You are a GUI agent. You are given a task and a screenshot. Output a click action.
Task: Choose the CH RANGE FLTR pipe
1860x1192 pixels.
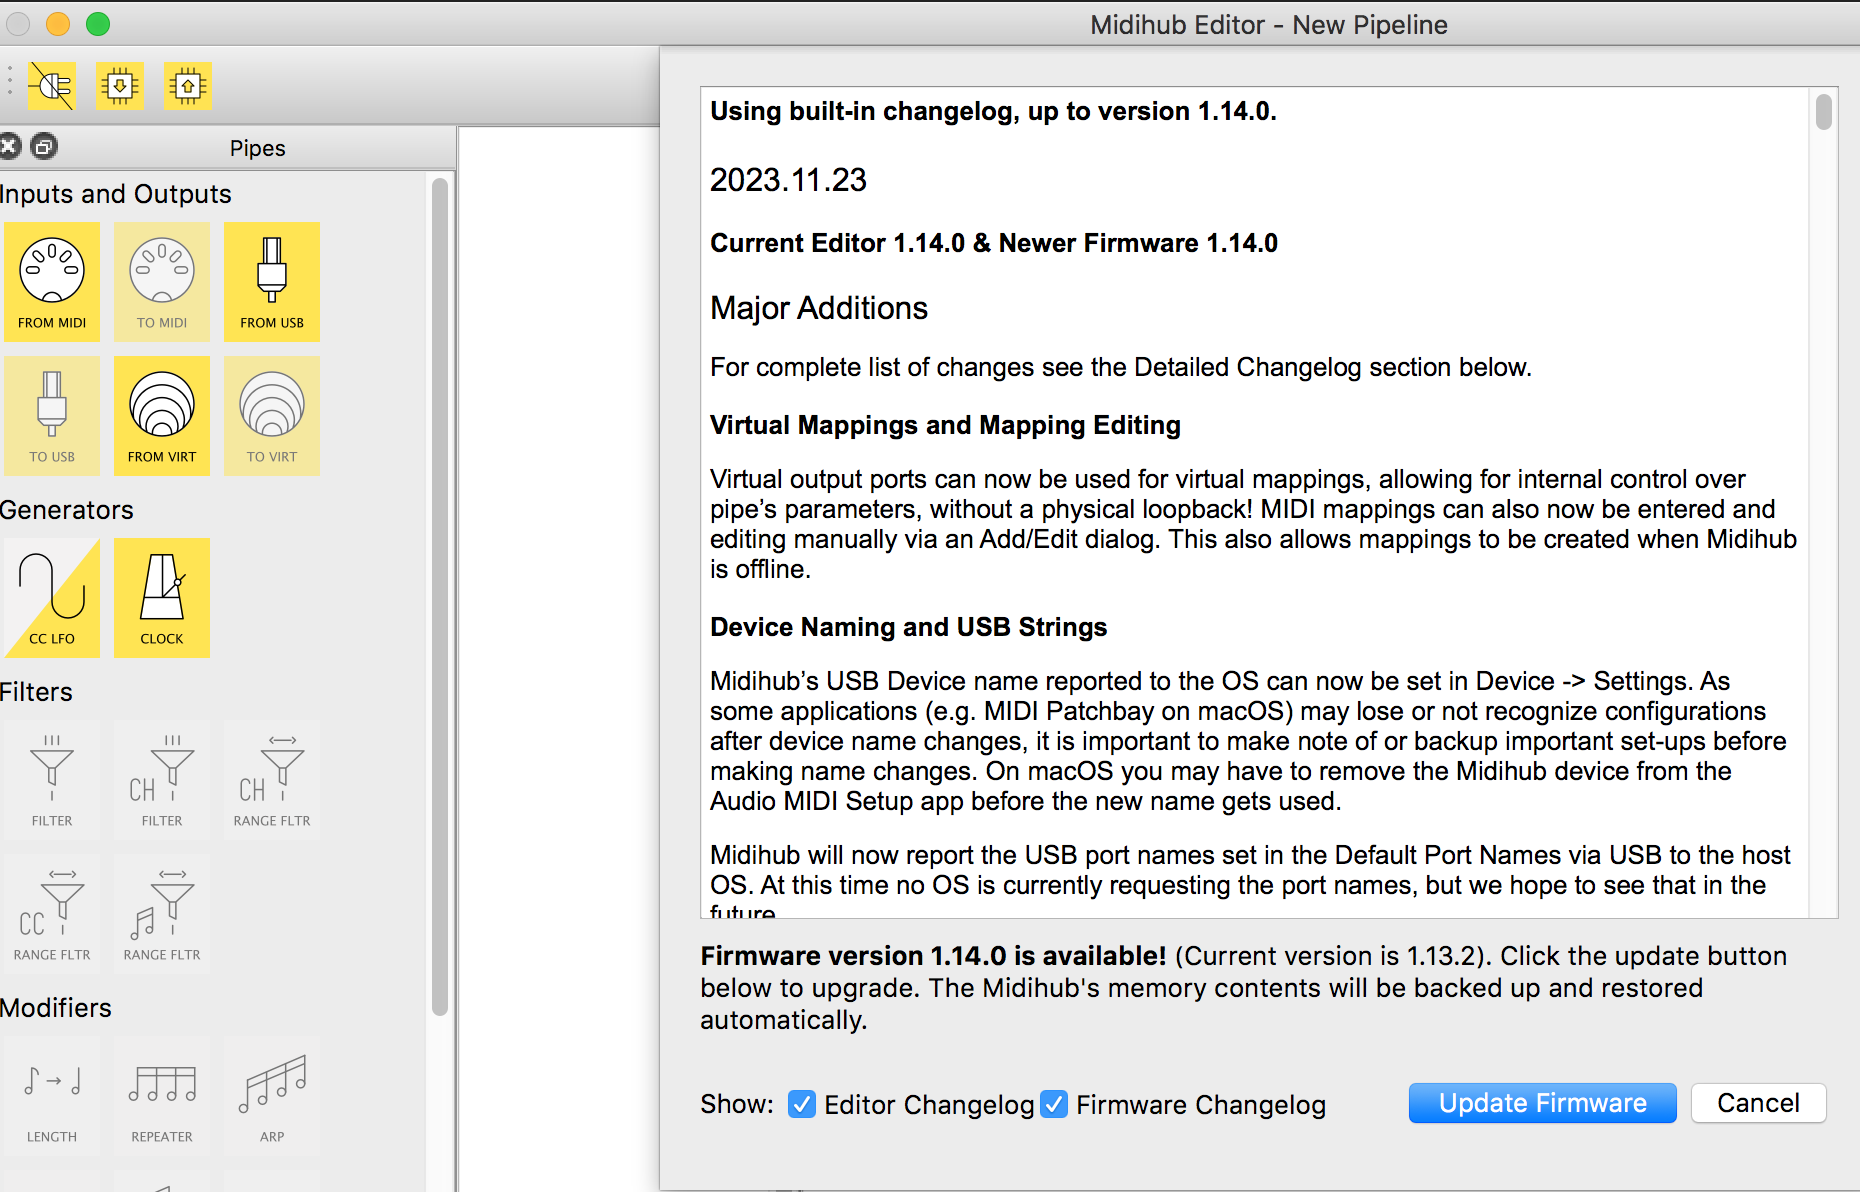[x=272, y=779]
